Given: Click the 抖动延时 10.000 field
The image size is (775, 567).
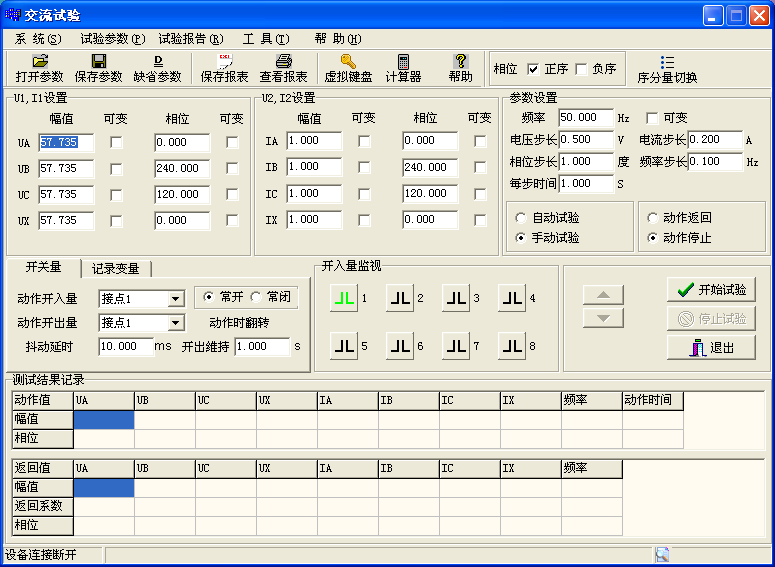Looking at the screenshot, I should tap(126, 347).
